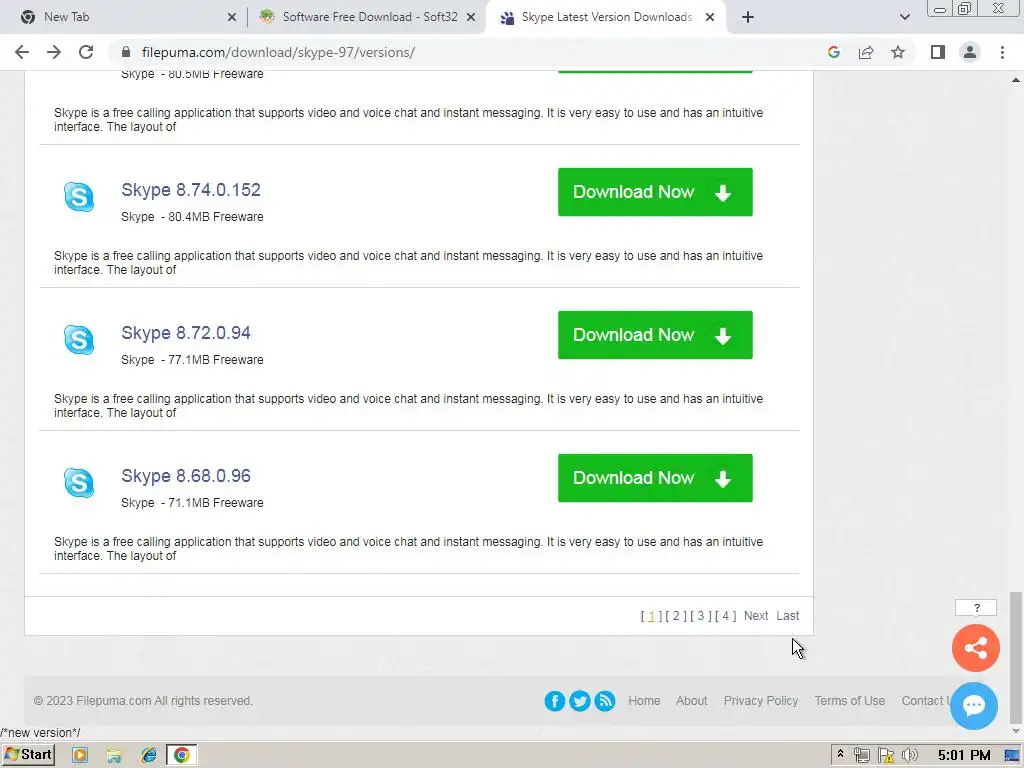Screen dimensions: 1024x768
Task: Open Filepuma's Twitter icon
Action: click(579, 701)
